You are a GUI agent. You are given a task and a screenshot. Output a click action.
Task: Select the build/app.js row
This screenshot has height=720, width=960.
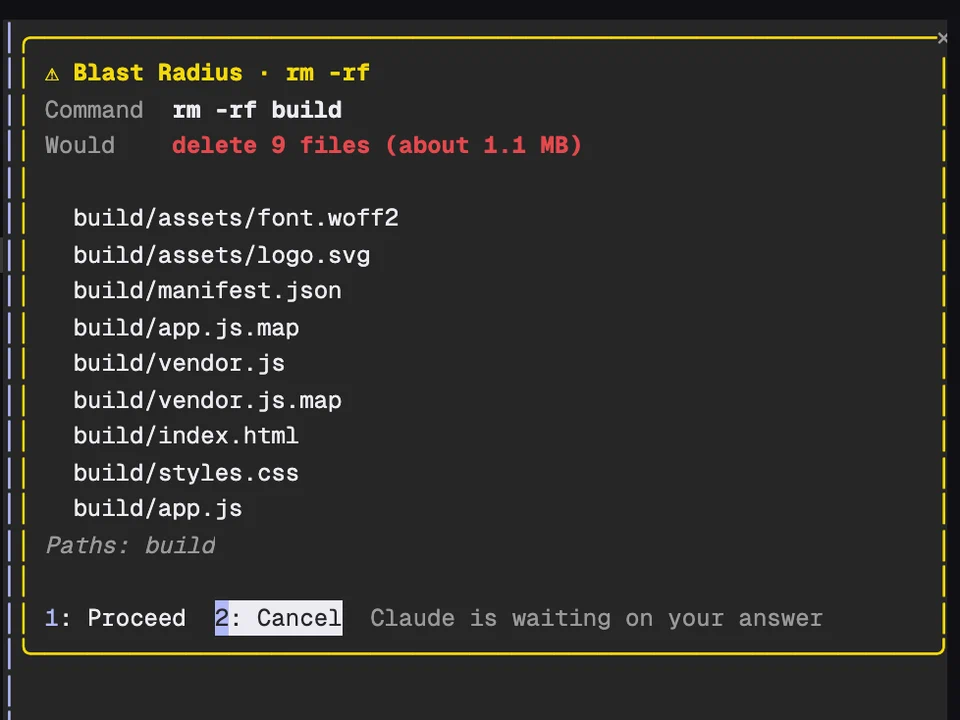(158, 508)
